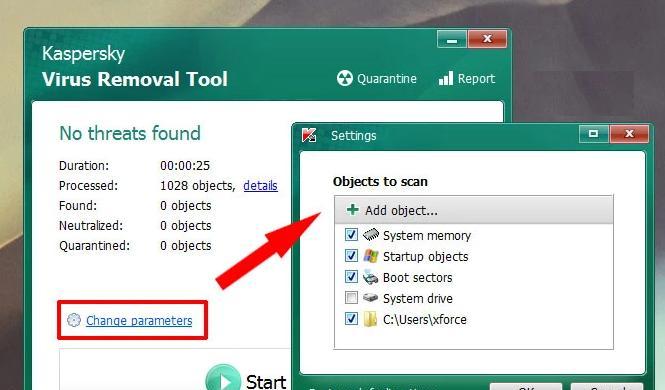
Task: Click the System memory chip icon
Action: point(371,234)
